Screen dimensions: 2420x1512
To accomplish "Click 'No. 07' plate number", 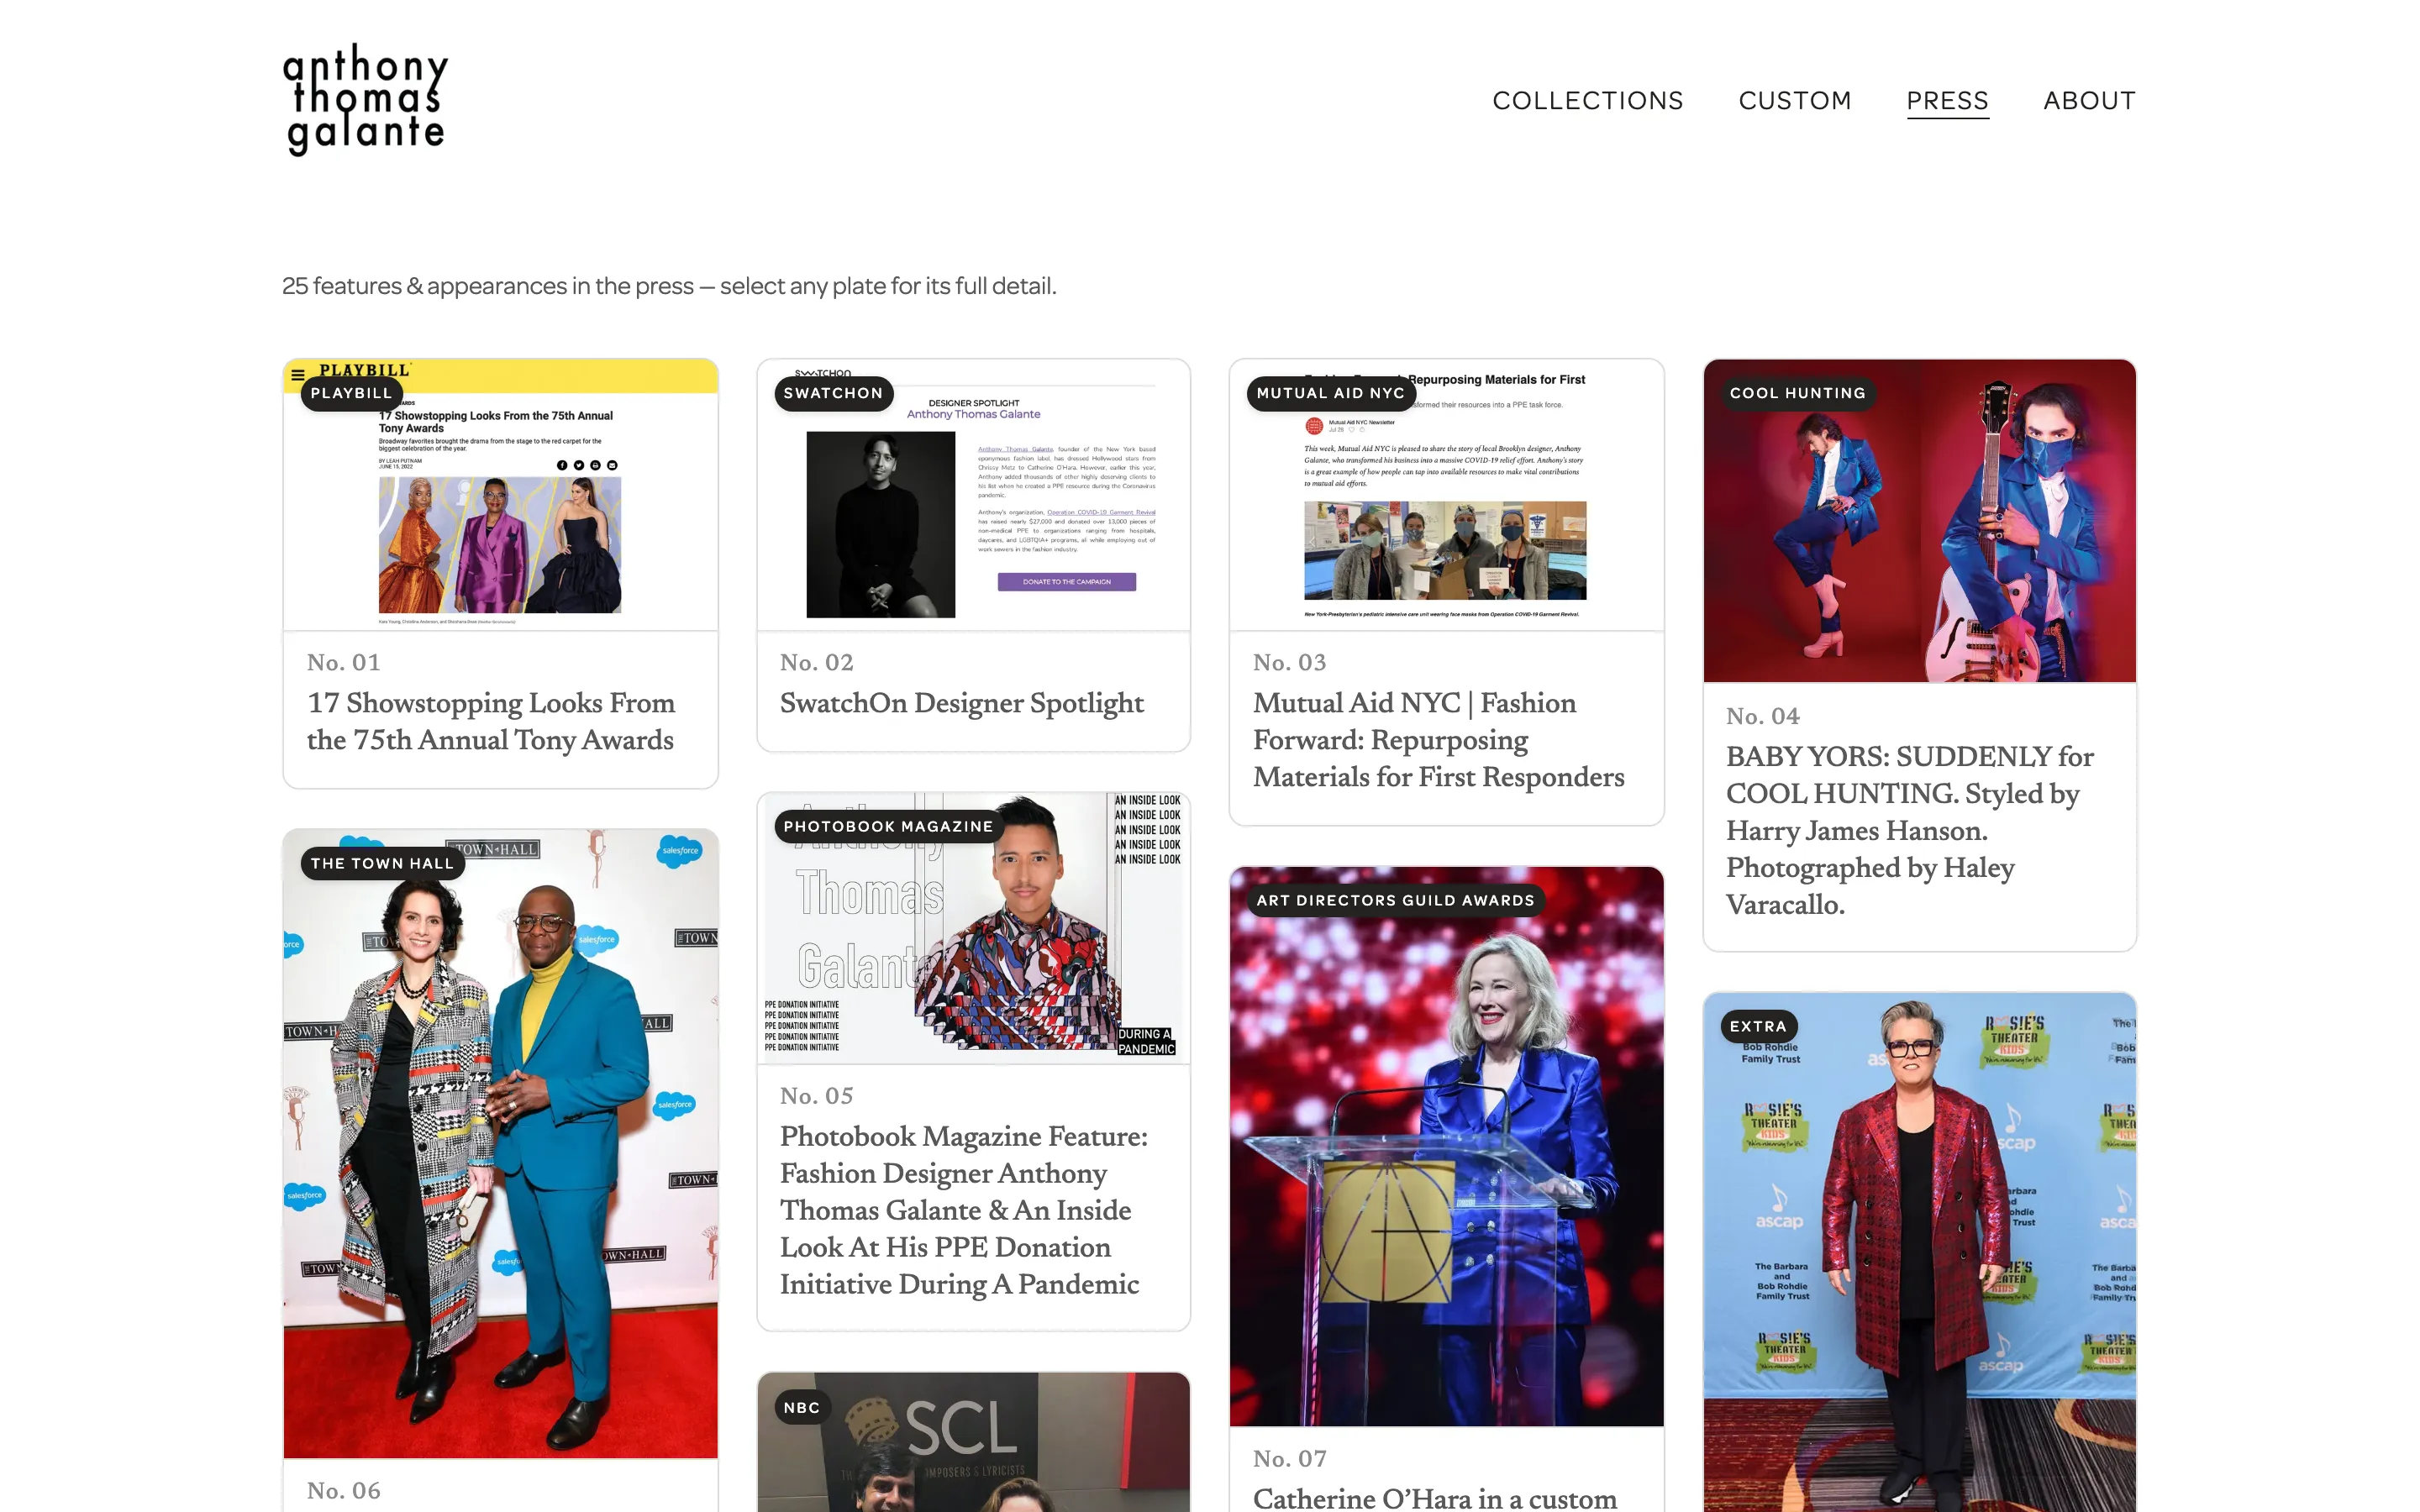I will pos(1289,1459).
